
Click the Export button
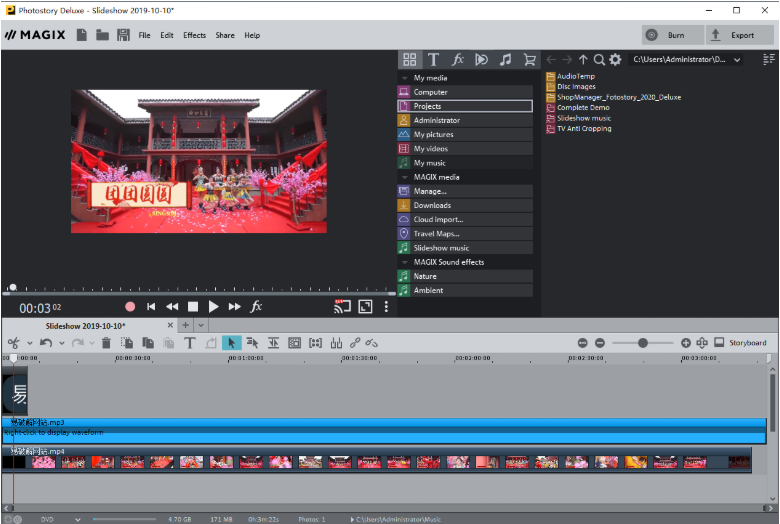pos(739,35)
